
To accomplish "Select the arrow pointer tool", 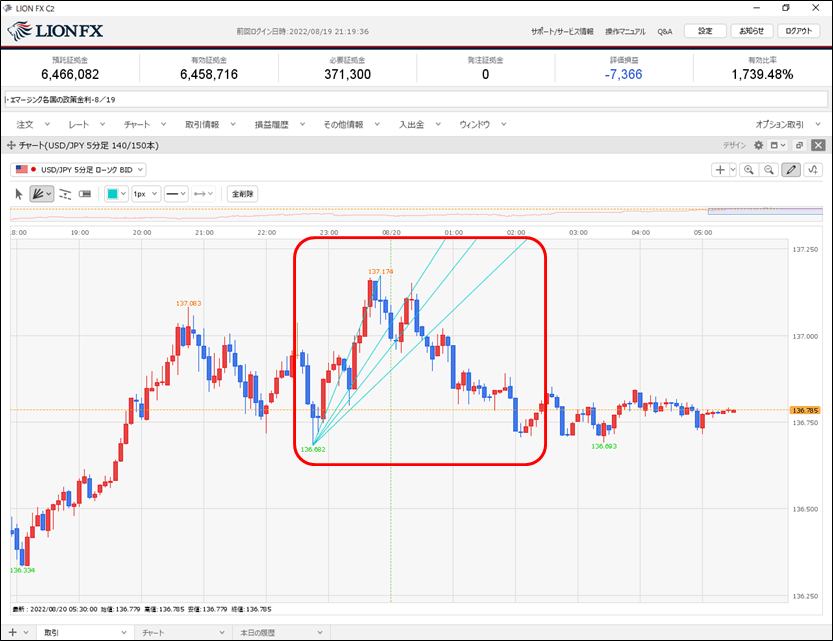I will coord(19,194).
